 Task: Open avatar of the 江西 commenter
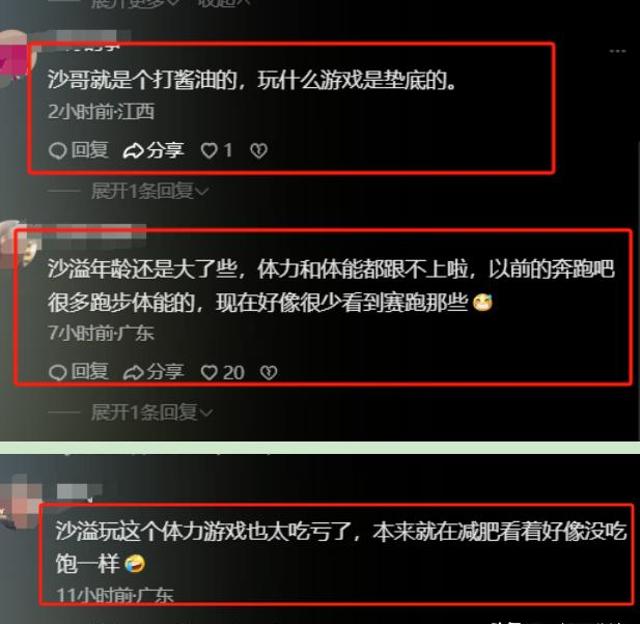12,55
